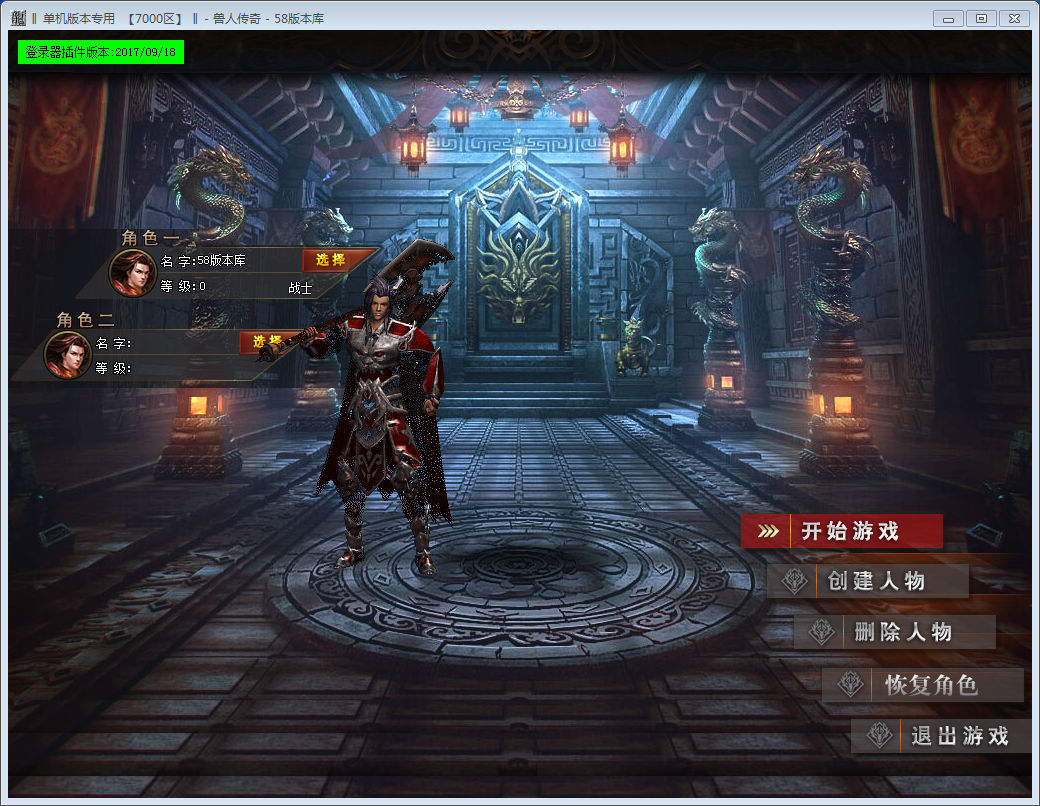Click the class label 战士
The height and width of the screenshot is (806, 1040).
(300, 288)
